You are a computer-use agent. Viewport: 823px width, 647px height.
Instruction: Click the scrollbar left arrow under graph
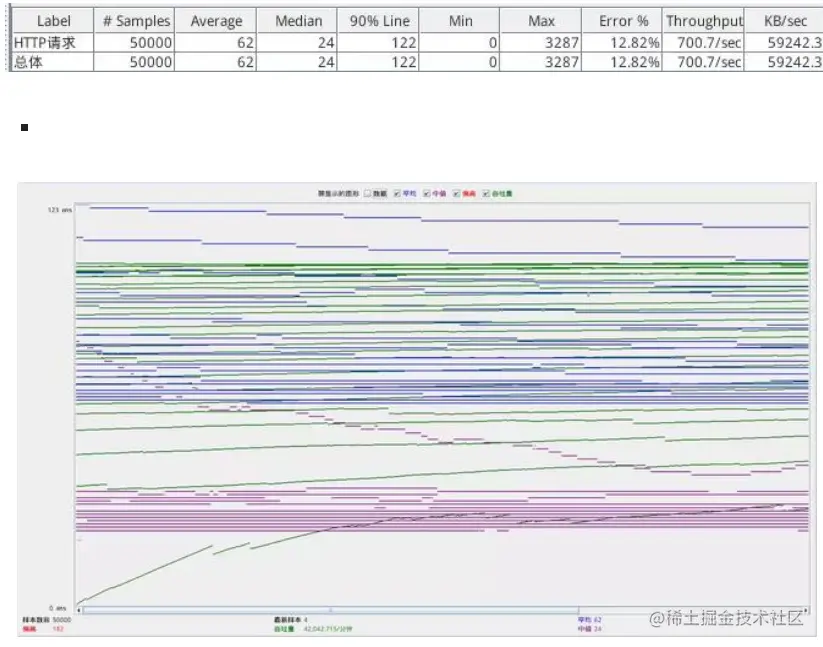tap(79, 610)
